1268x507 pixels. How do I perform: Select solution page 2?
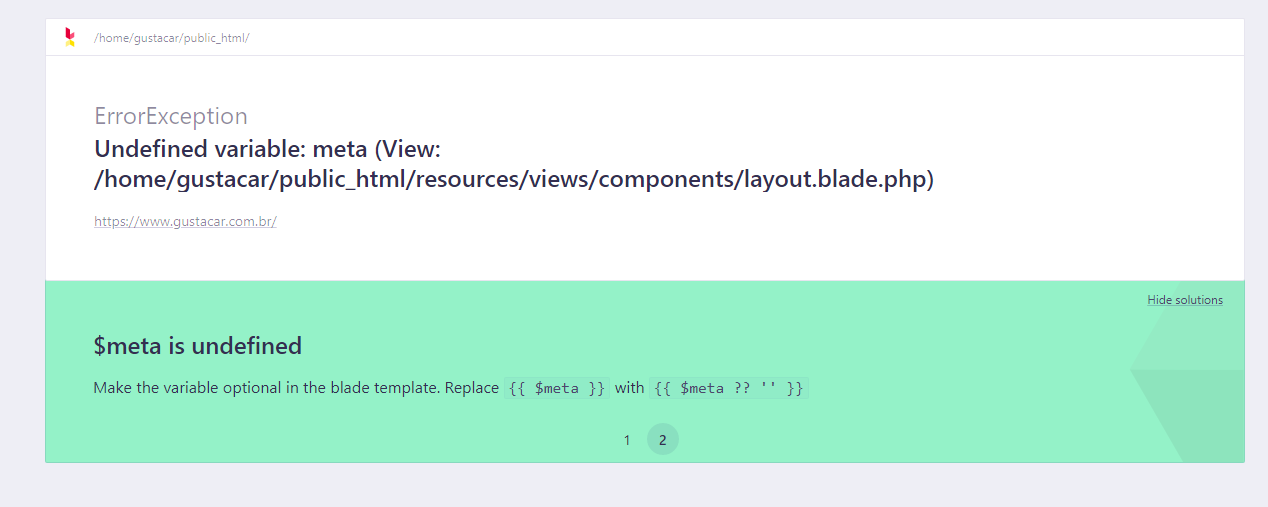click(x=662, y=440)
